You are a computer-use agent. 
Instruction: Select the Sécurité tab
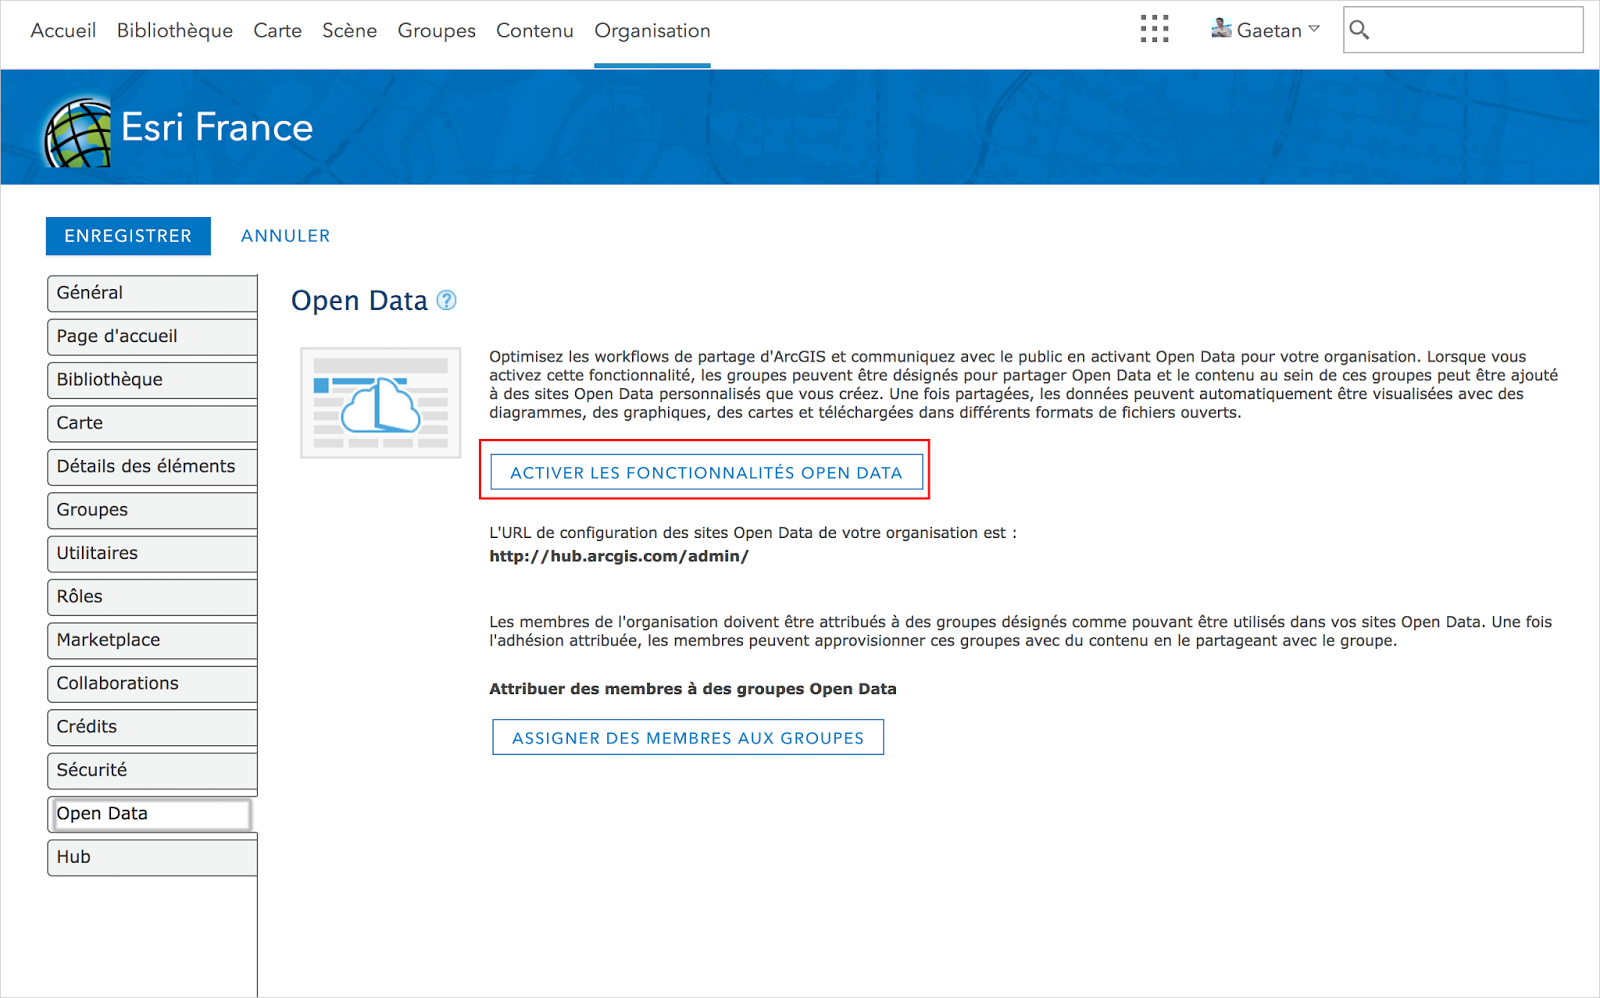(152, 770)
